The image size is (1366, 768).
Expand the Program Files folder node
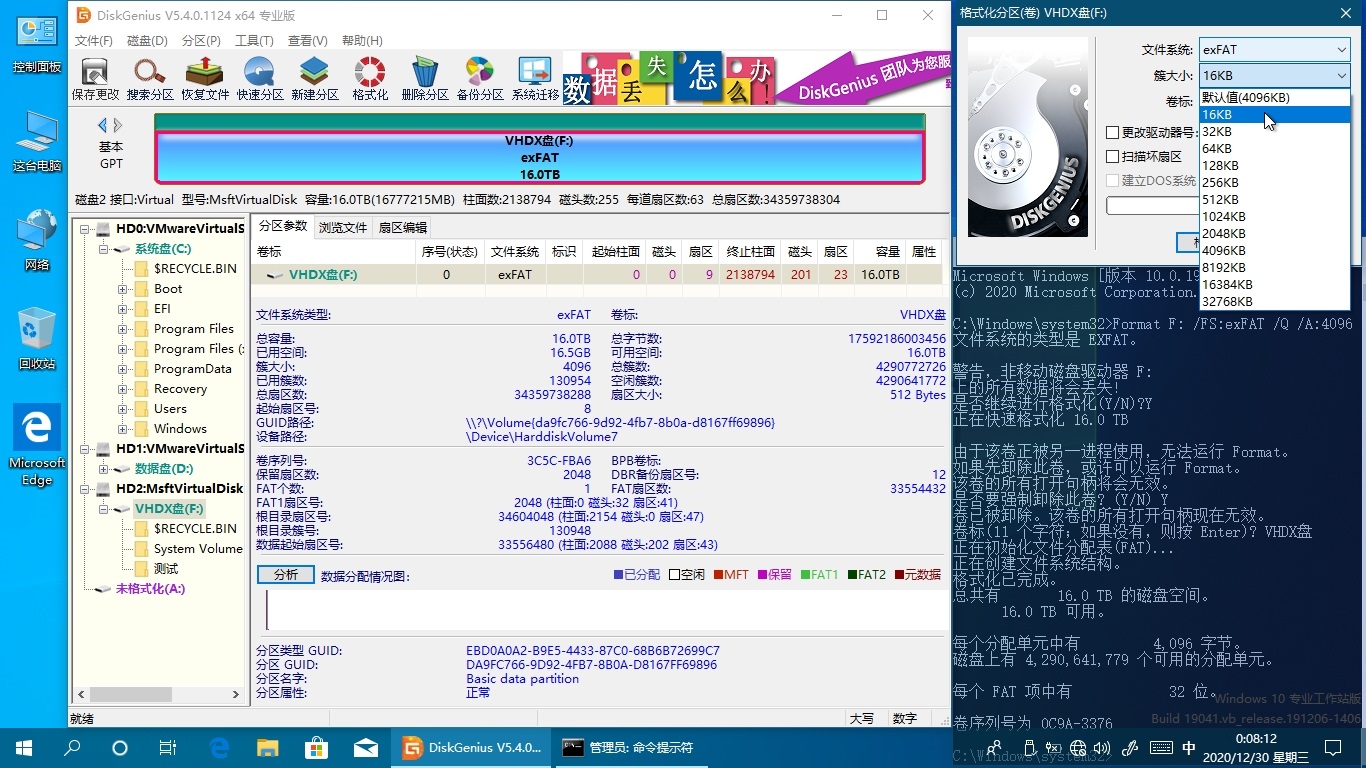(x=122, y=329)
